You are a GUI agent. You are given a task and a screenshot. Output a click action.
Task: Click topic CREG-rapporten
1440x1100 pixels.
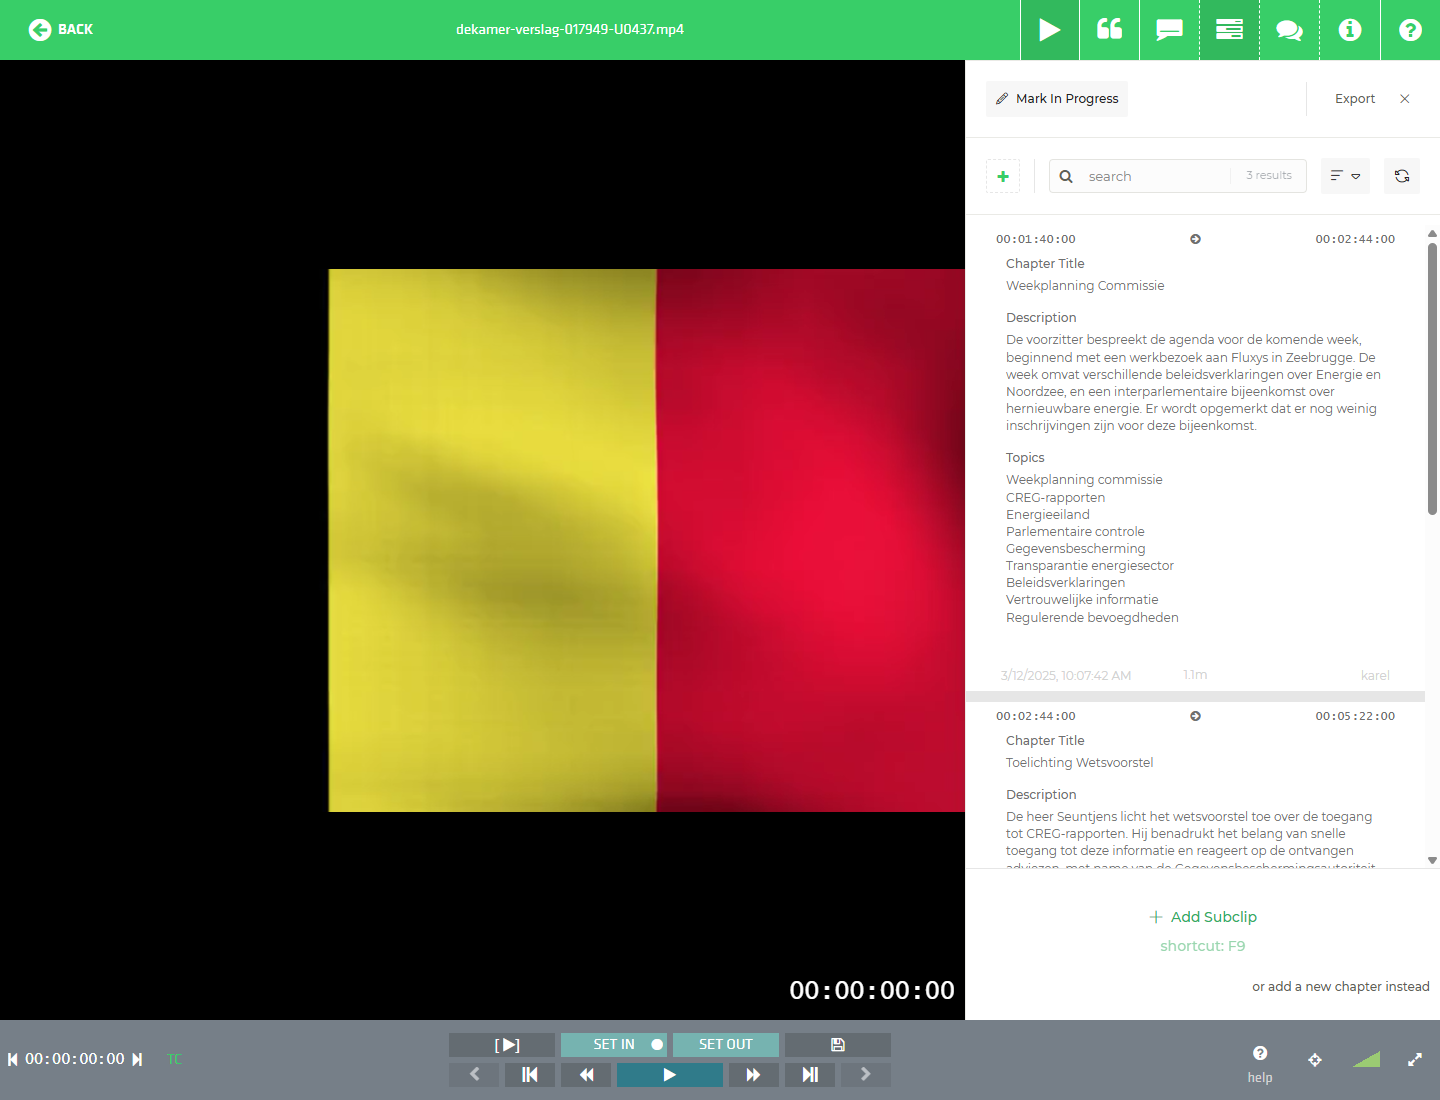1055,498
